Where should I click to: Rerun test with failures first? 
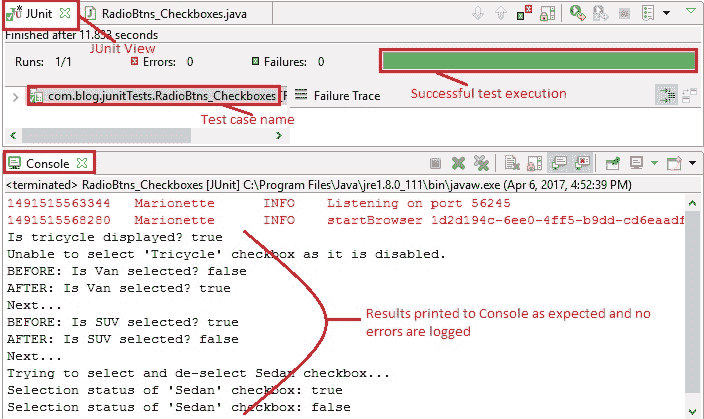(x=600, y=13)
